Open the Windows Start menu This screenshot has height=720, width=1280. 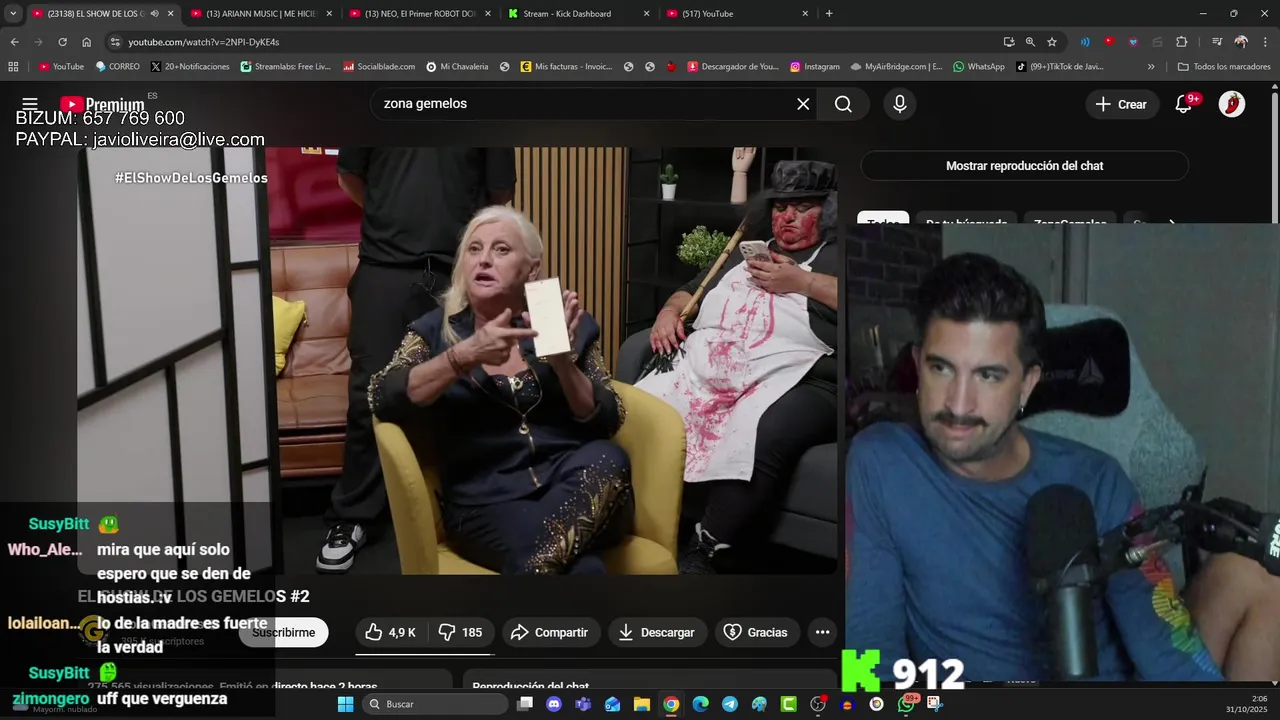(345, 704)
